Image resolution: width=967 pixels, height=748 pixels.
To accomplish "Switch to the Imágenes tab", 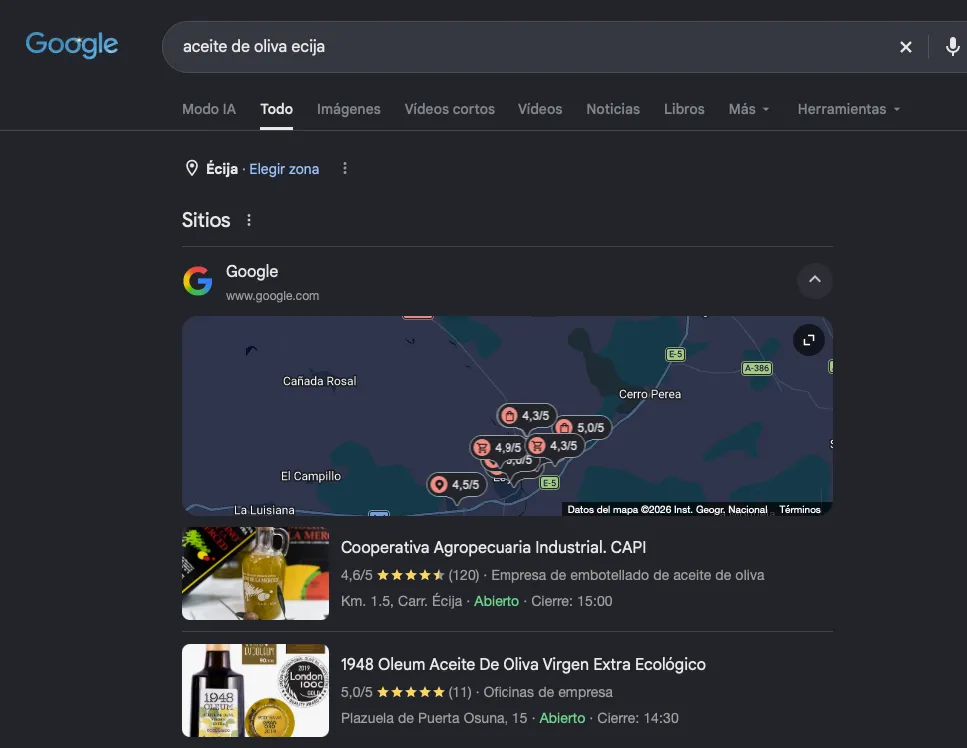I will tap(348, 109).
